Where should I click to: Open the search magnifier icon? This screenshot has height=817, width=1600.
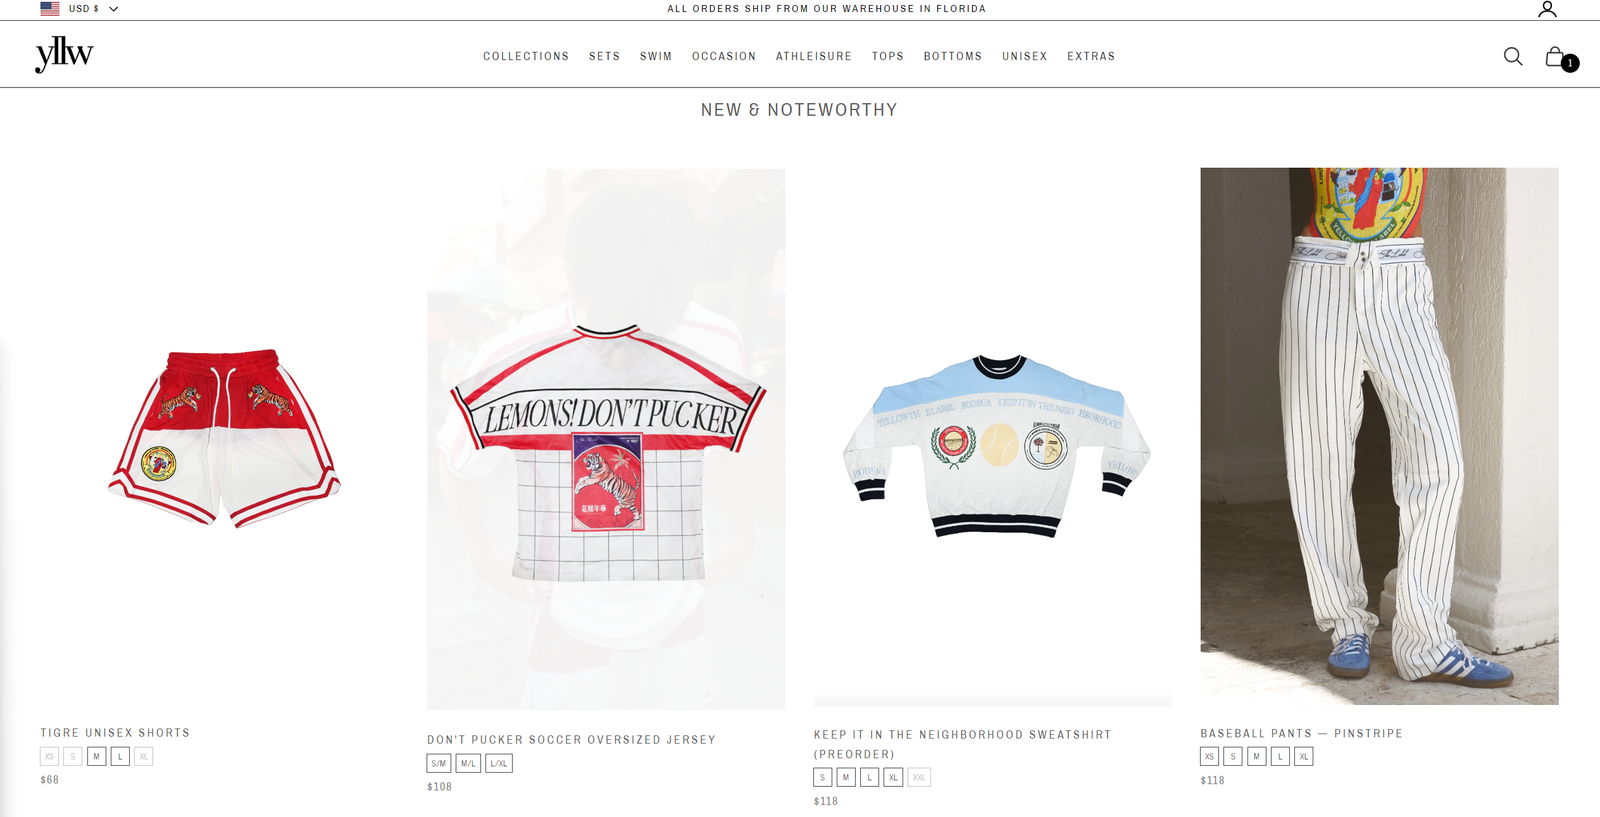coord(1513,56)
